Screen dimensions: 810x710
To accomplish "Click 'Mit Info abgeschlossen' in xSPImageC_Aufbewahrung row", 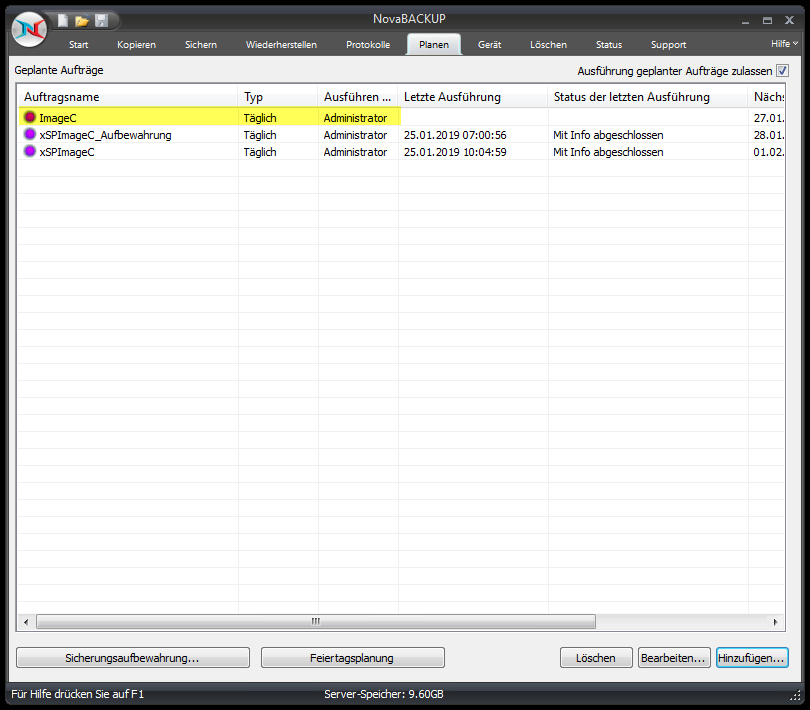I will pos(608,135).
